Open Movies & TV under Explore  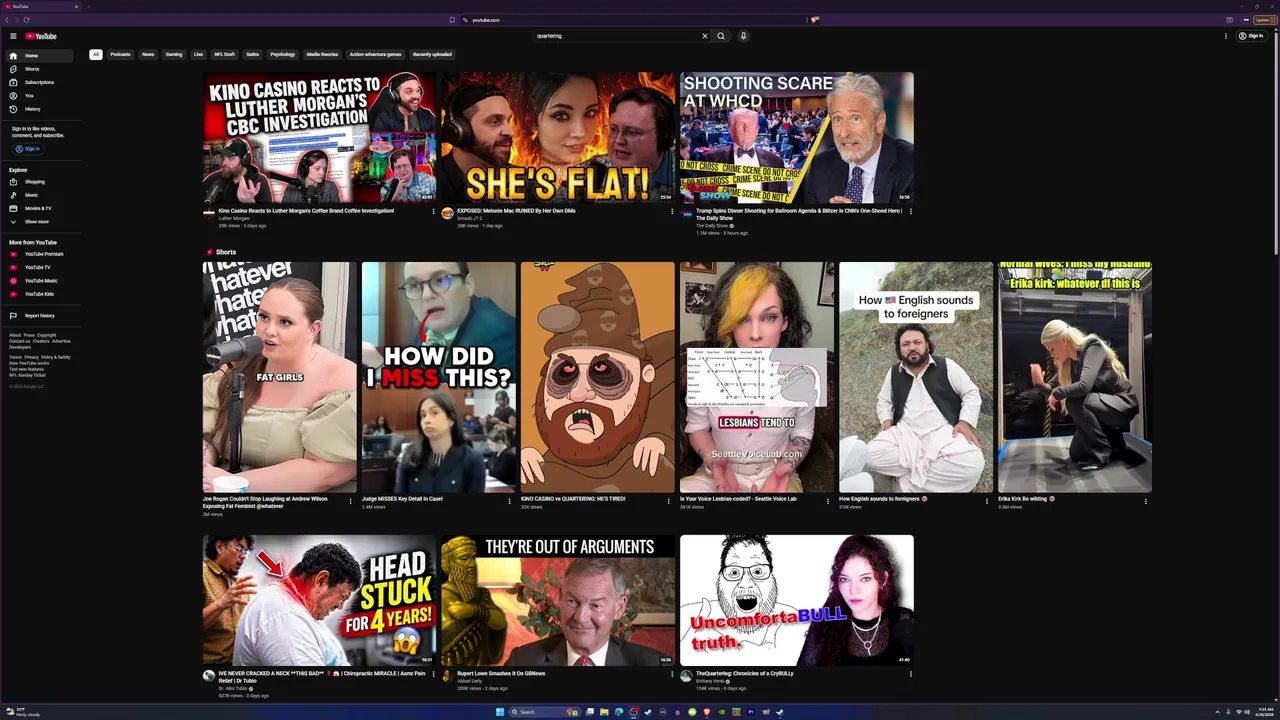coord(38,208)
